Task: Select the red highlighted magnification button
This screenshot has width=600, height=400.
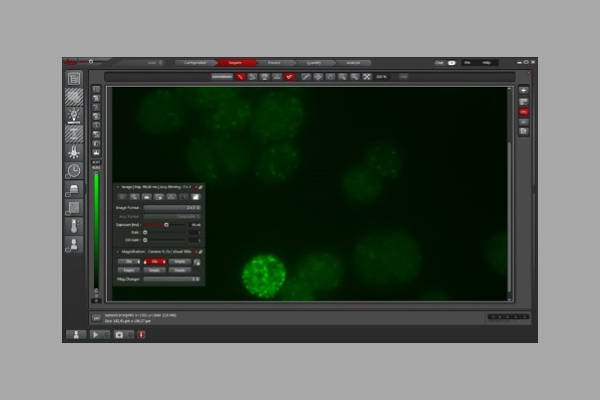Action: pyautogui.click(x=154, y=262)
